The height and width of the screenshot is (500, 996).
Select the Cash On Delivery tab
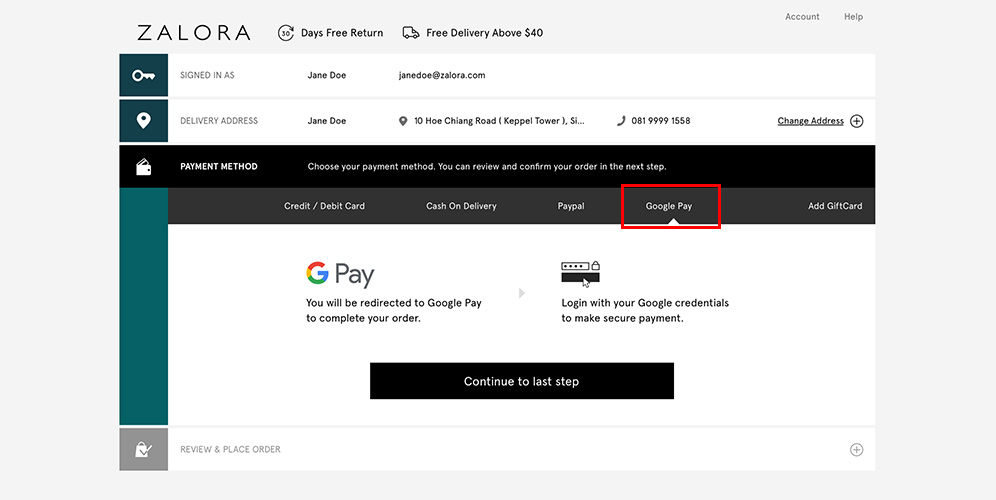point(461,206)
